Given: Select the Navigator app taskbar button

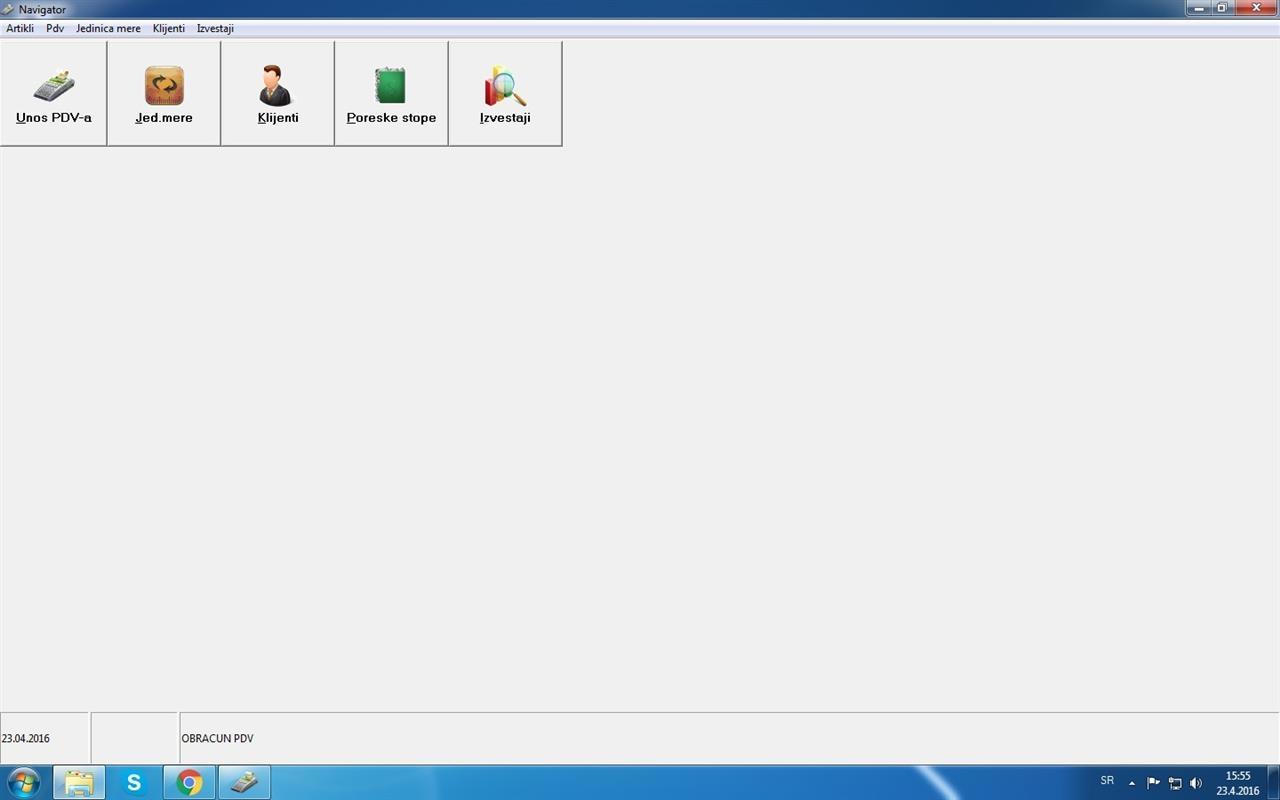Looking at the screenshot, I should pyautogui.click(x=244, y=783).
